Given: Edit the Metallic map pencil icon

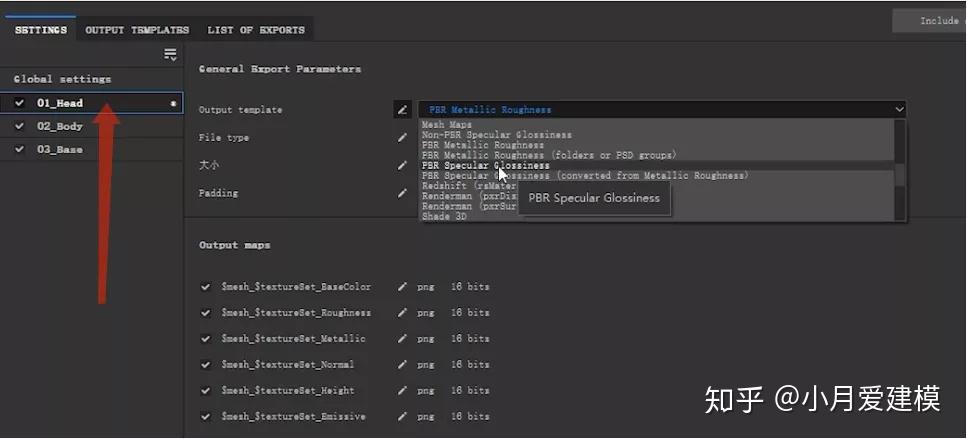Looking at the screenshot, I should tap(402, 339).
